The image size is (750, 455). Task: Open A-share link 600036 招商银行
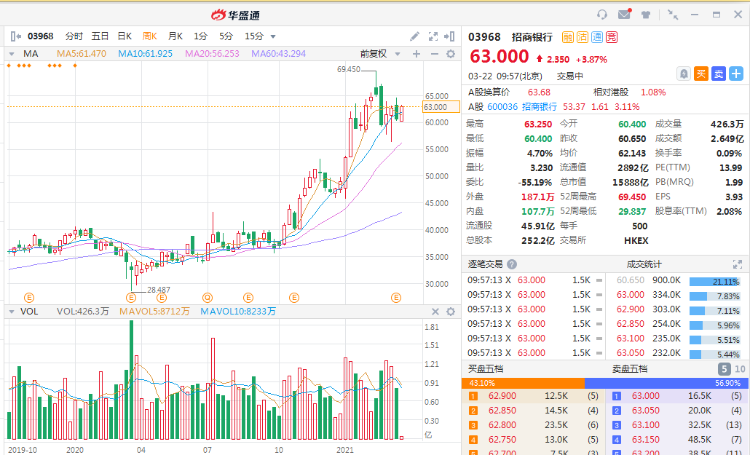tap(523, 106)
